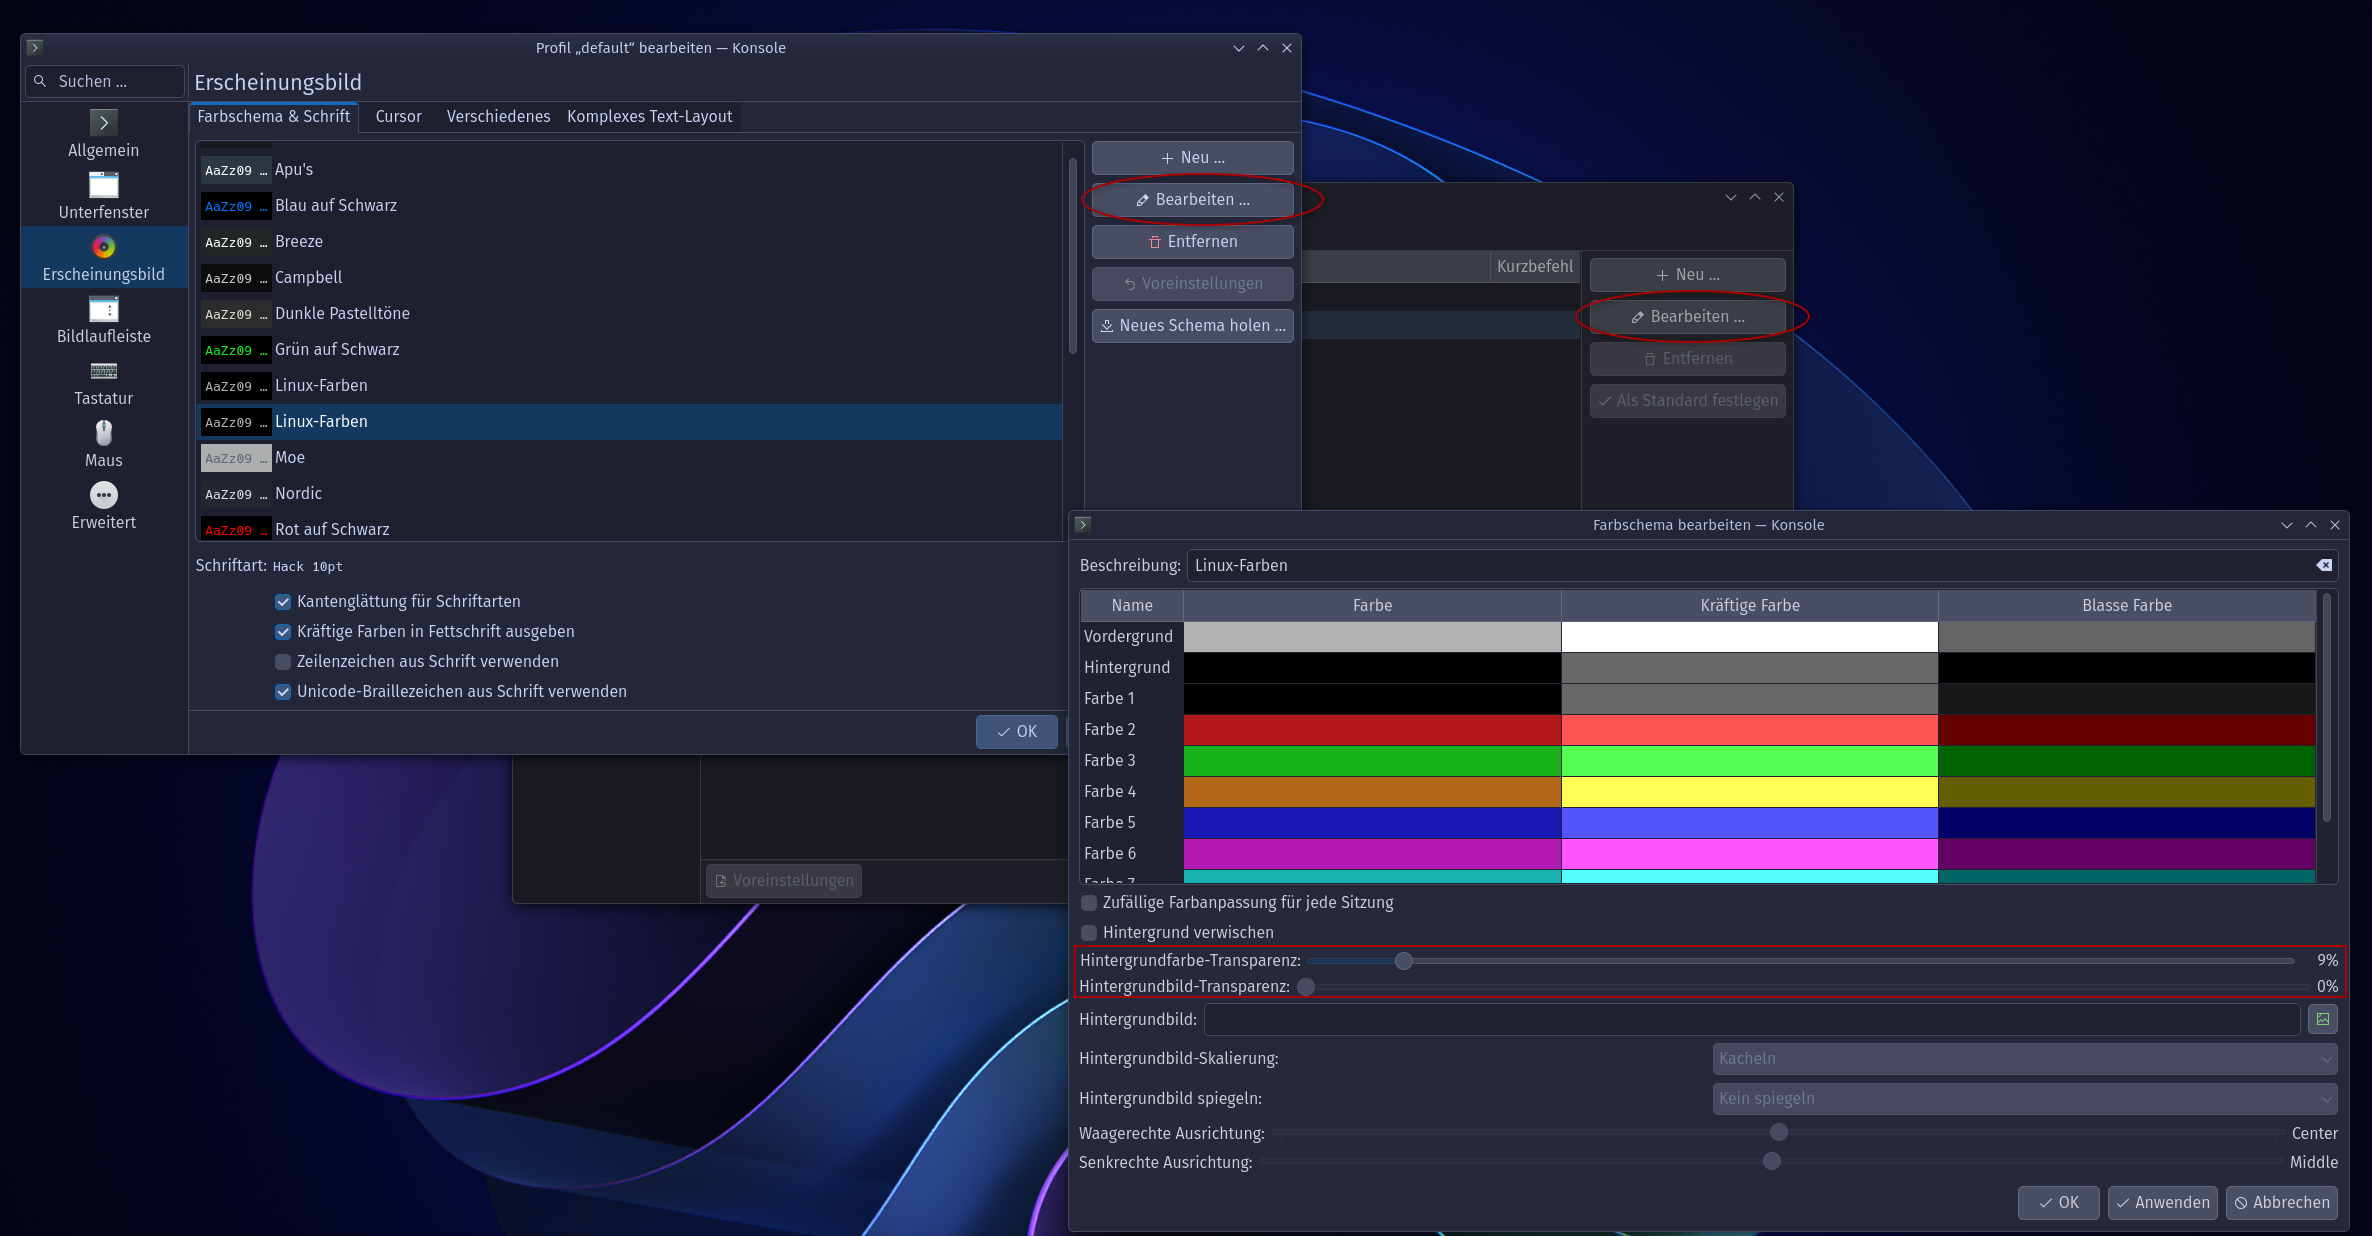
Task: Switch to the Farbschema & Schrift tab
Action: (x=274, y=116)
